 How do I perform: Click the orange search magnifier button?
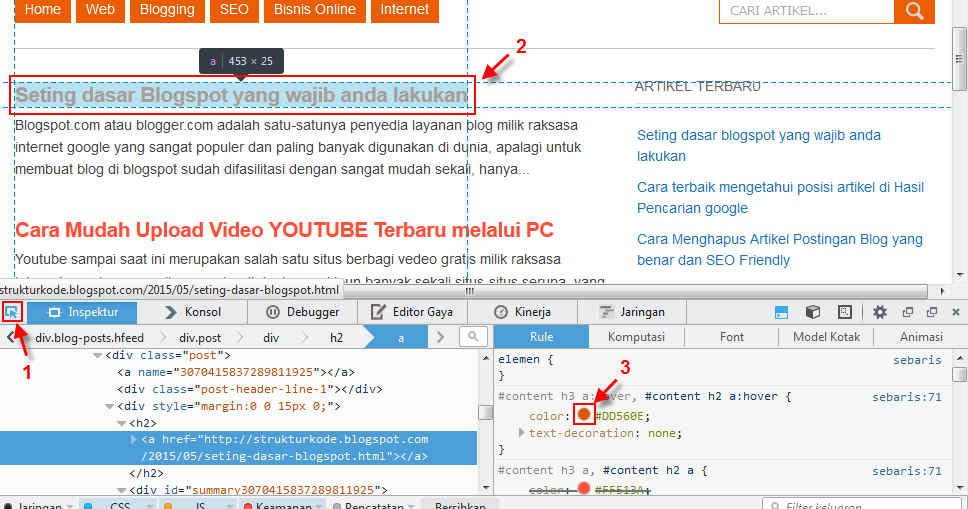(x=914, y=11)
